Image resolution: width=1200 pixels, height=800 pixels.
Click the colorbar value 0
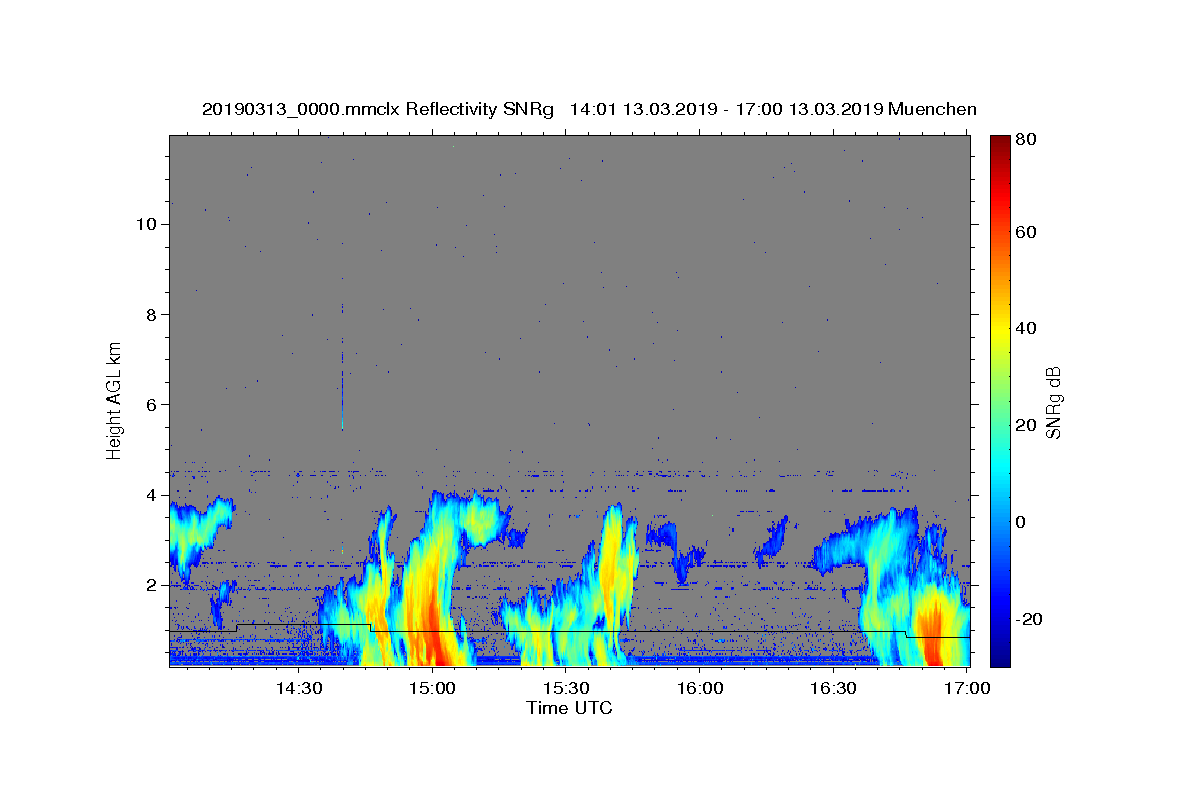(x=1023, y=522)
